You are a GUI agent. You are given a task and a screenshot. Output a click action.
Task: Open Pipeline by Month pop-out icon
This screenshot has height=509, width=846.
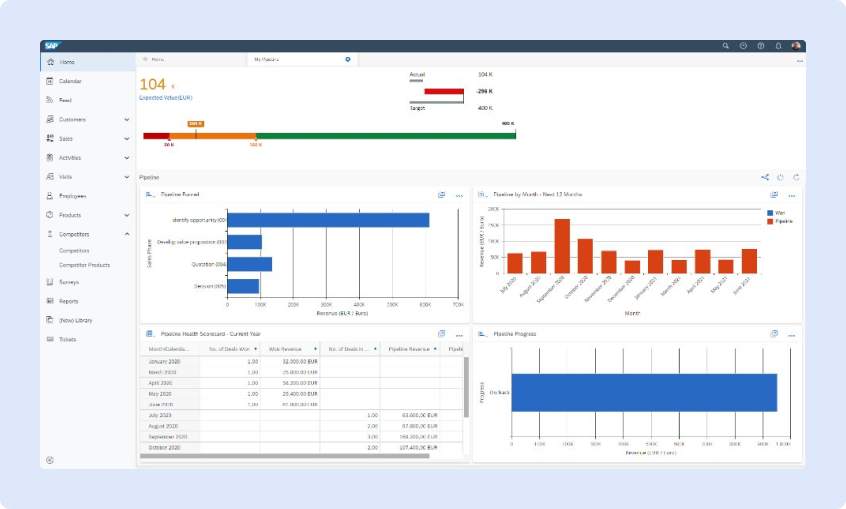point(774,194)
